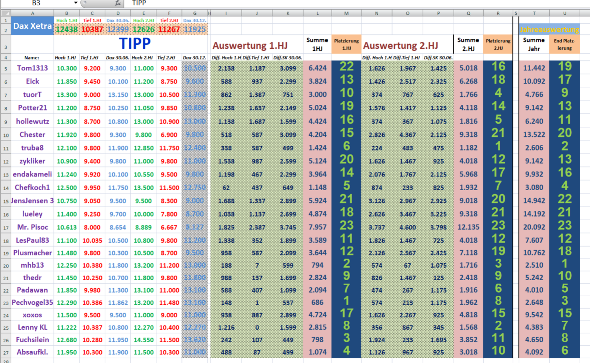Click Summe Jahr value 20.092
This screenshot has height=363, width=590.
click(534, 227)
